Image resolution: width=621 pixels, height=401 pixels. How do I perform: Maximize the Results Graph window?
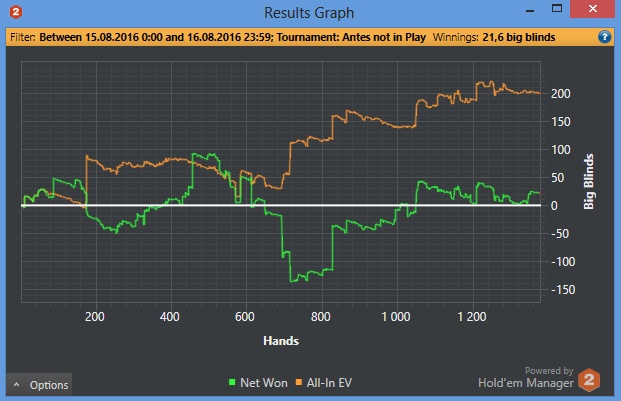click(x=557, y=9)
